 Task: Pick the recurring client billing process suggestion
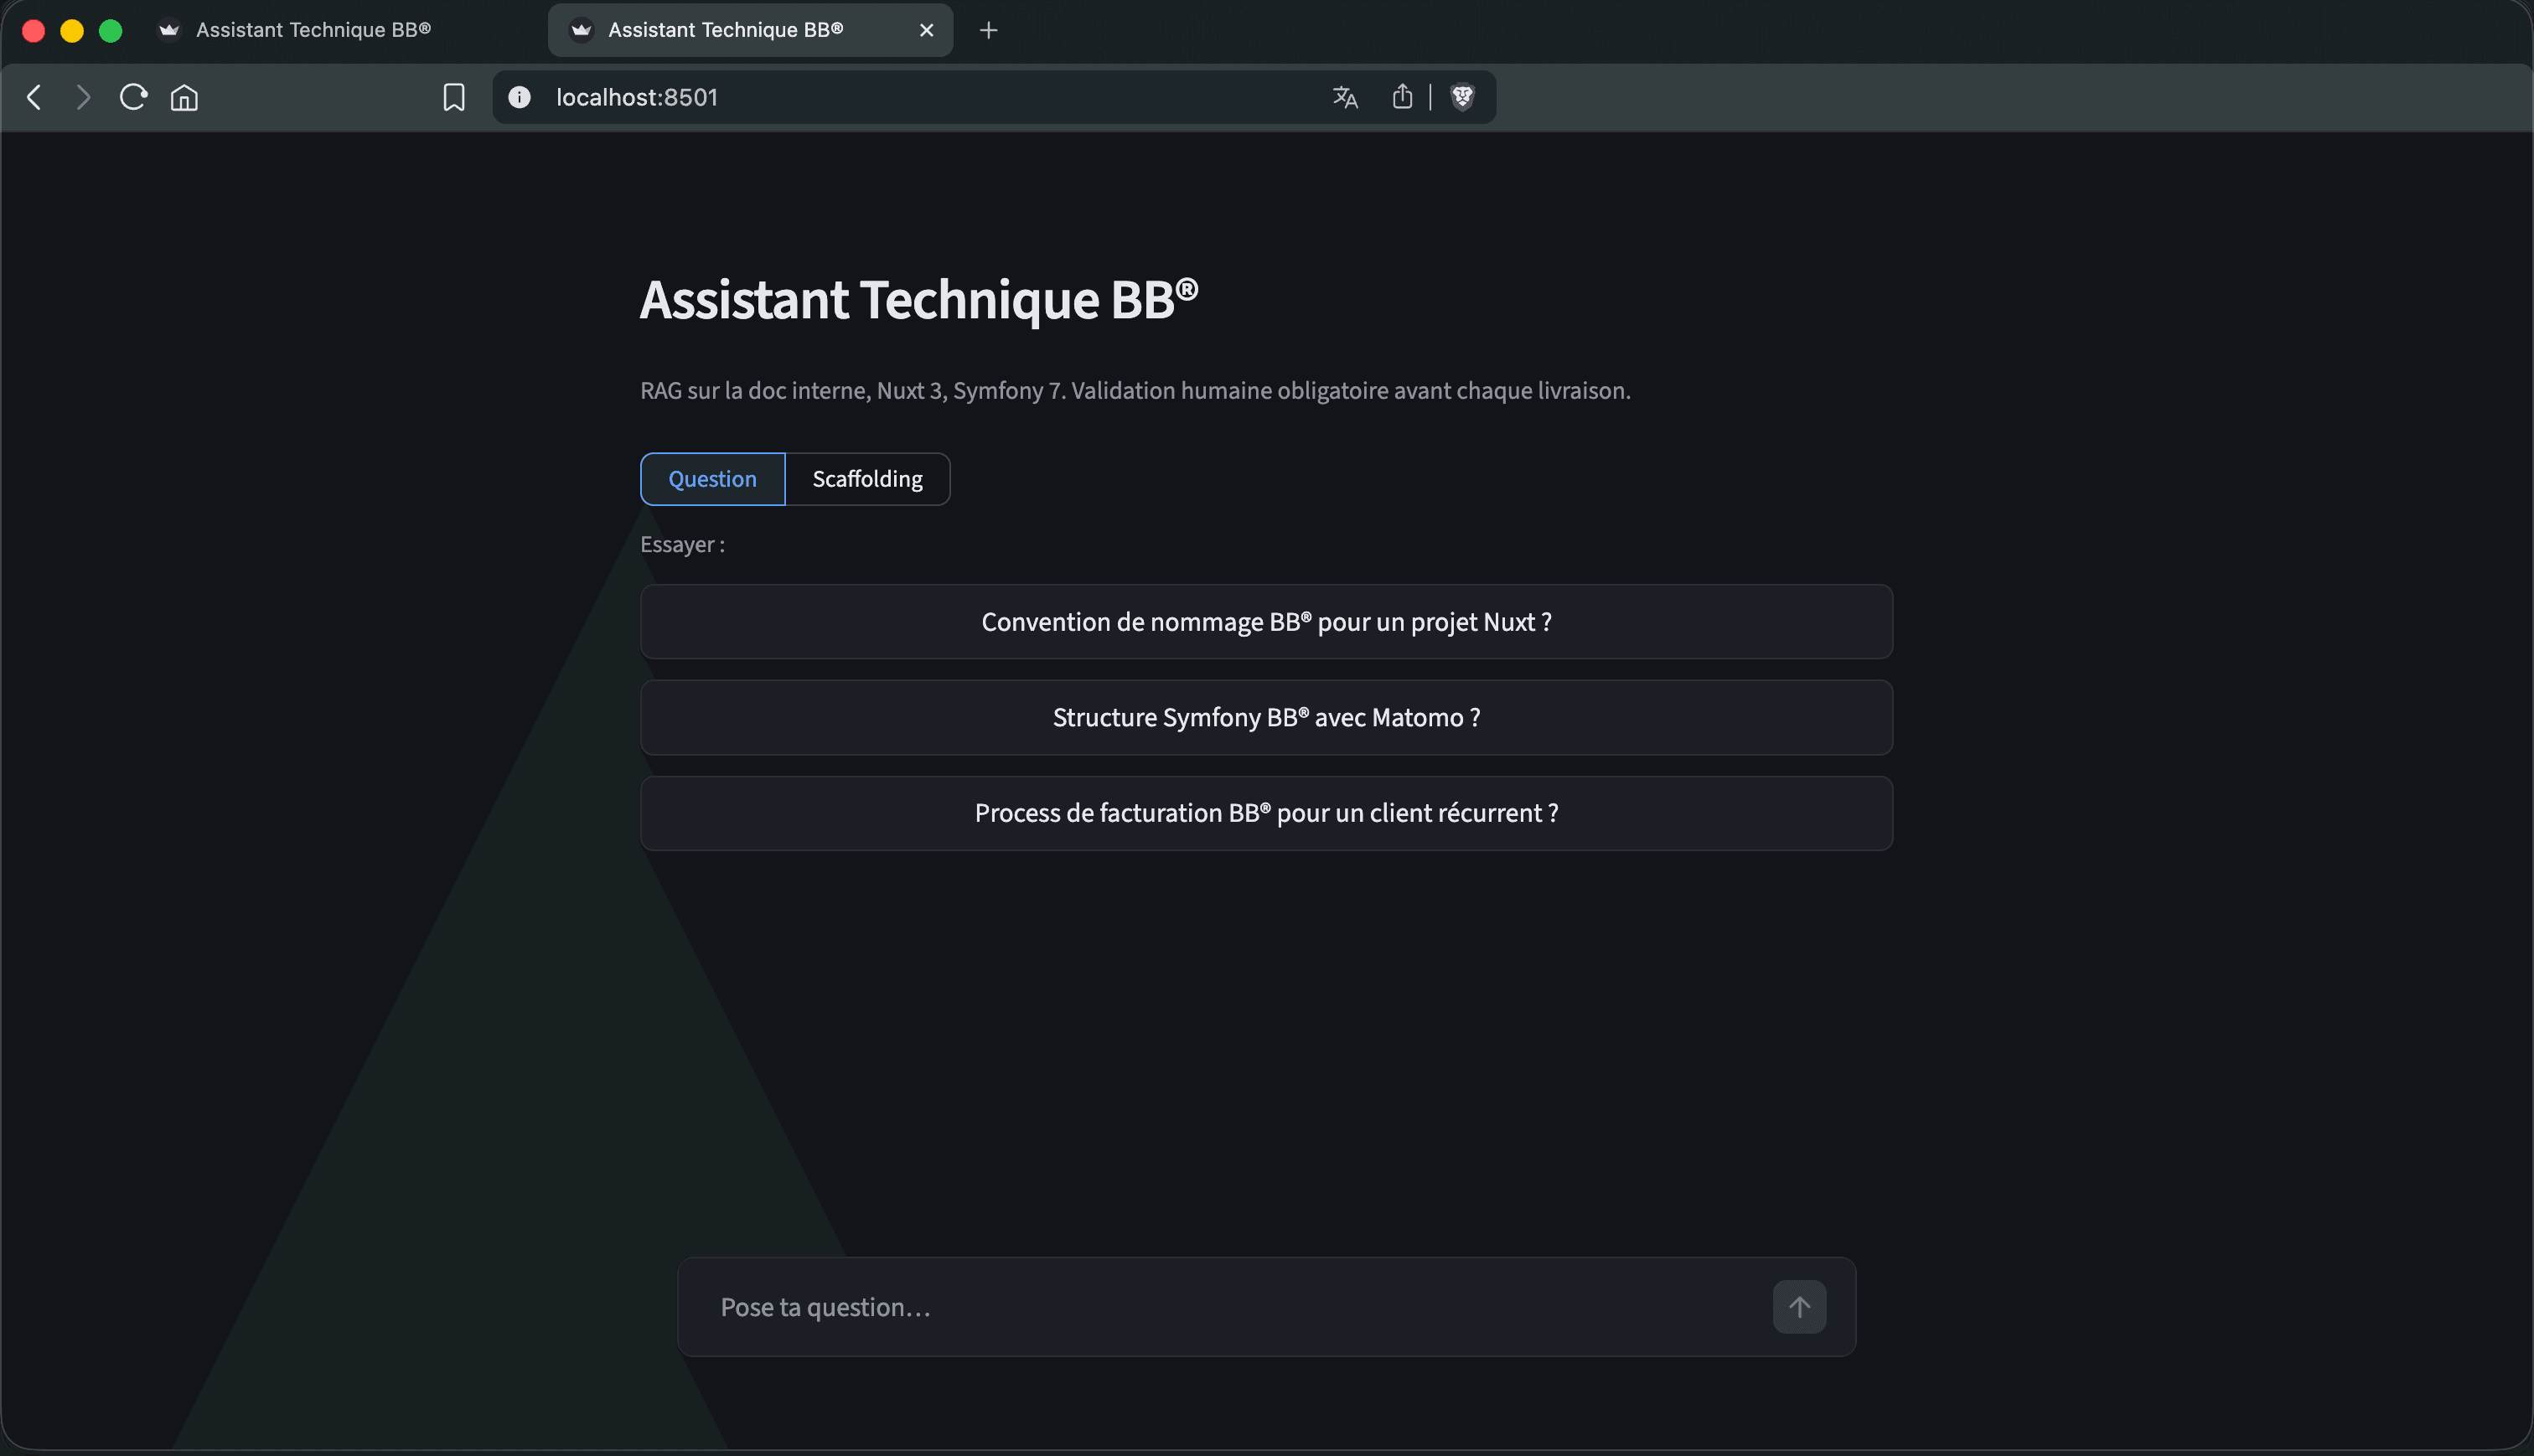click(1266, 813)
